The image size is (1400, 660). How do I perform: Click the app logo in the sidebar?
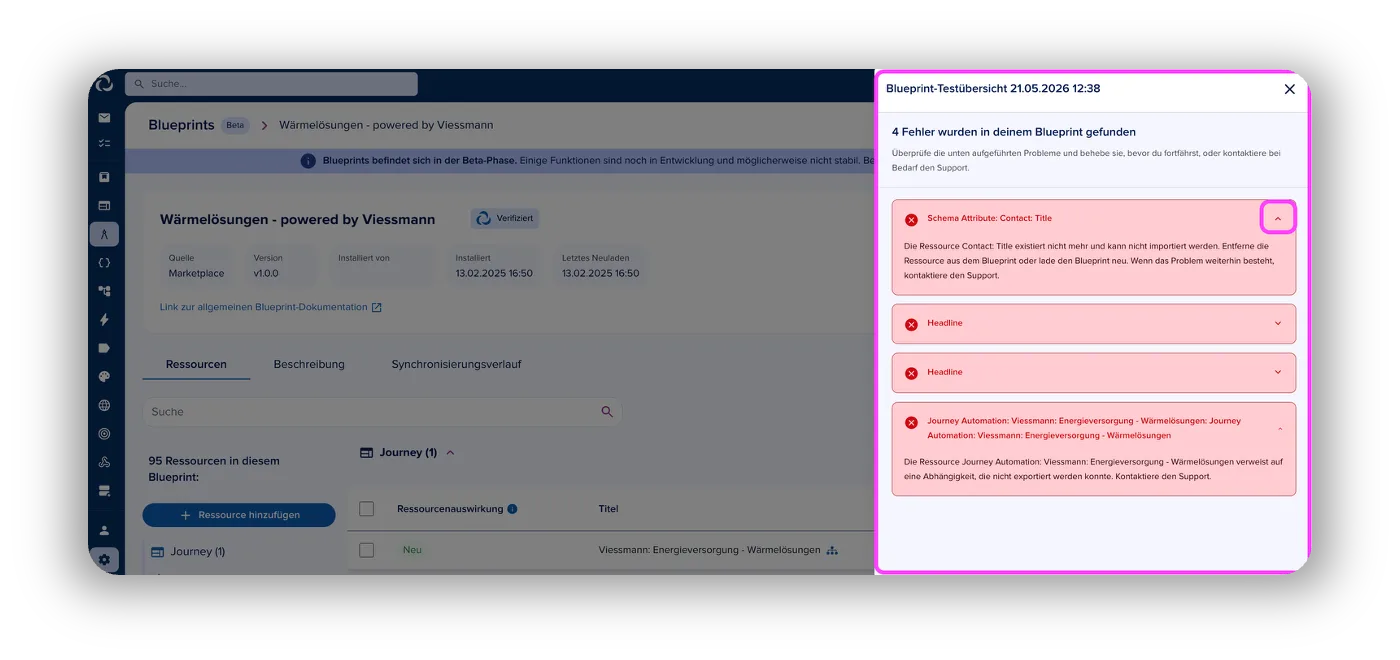click(104, 84)
